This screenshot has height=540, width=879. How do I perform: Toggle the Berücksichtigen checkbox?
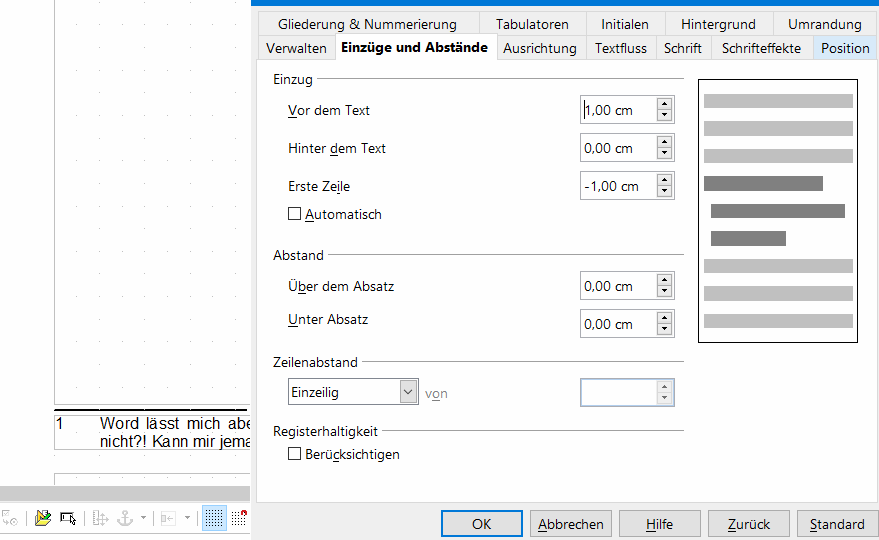click(x=294, y=454)
